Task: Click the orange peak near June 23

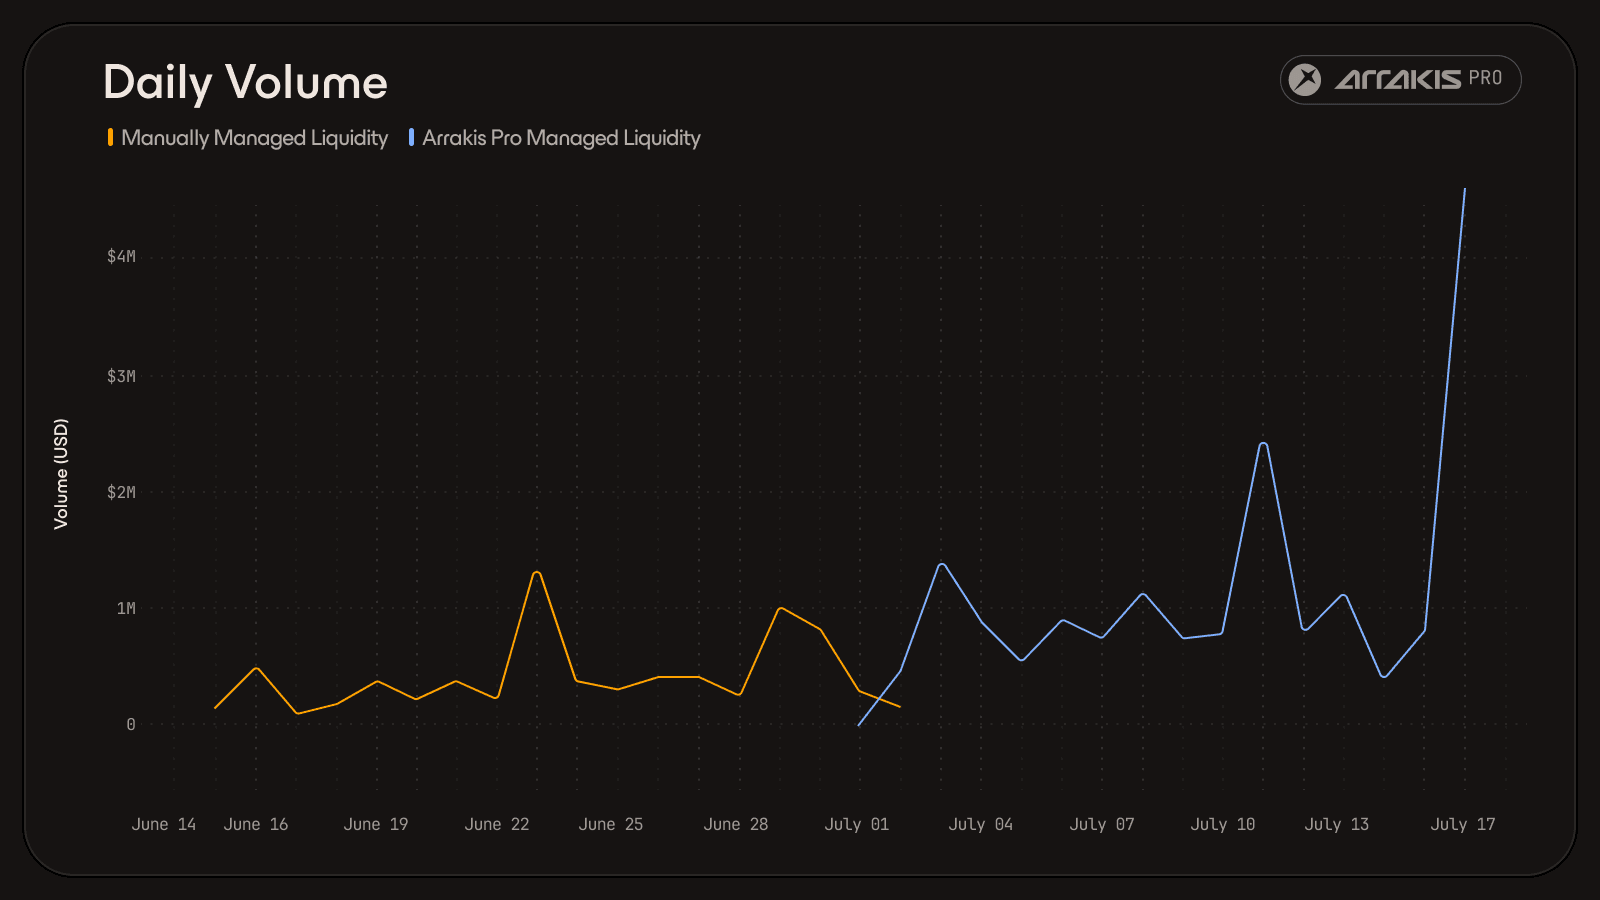Action: (x=537, y=572)
